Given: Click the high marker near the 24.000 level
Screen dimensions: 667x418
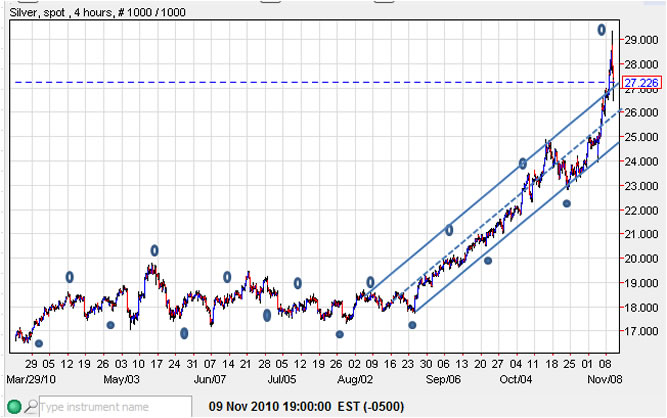Looking at the screenshot, I should 522,163.
